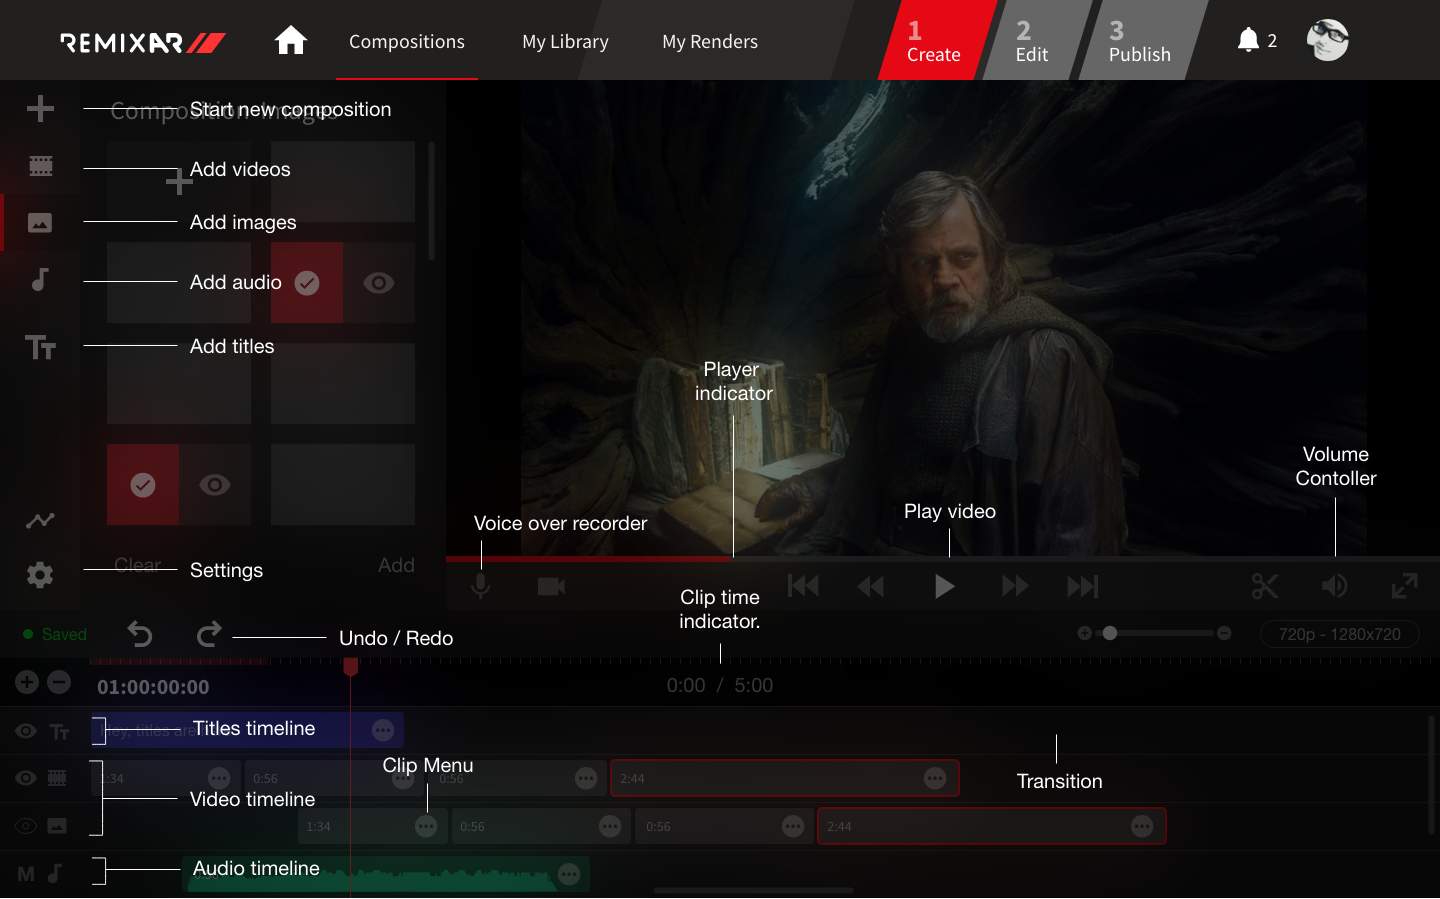Screen dimensions: 1440x899
Task: Open the Add images sidebar icon
Action: [40, 223]
